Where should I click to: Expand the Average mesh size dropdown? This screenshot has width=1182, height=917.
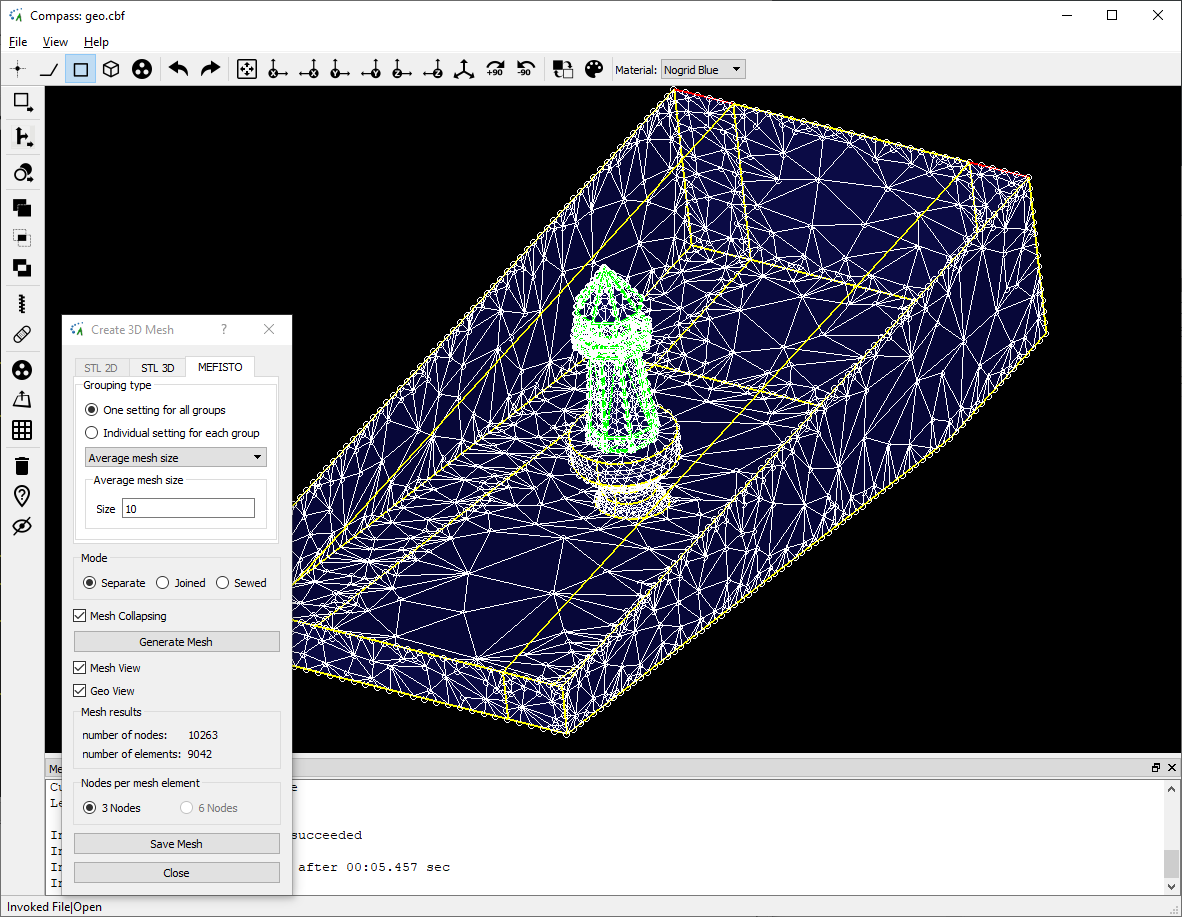(x=176, y=458)
